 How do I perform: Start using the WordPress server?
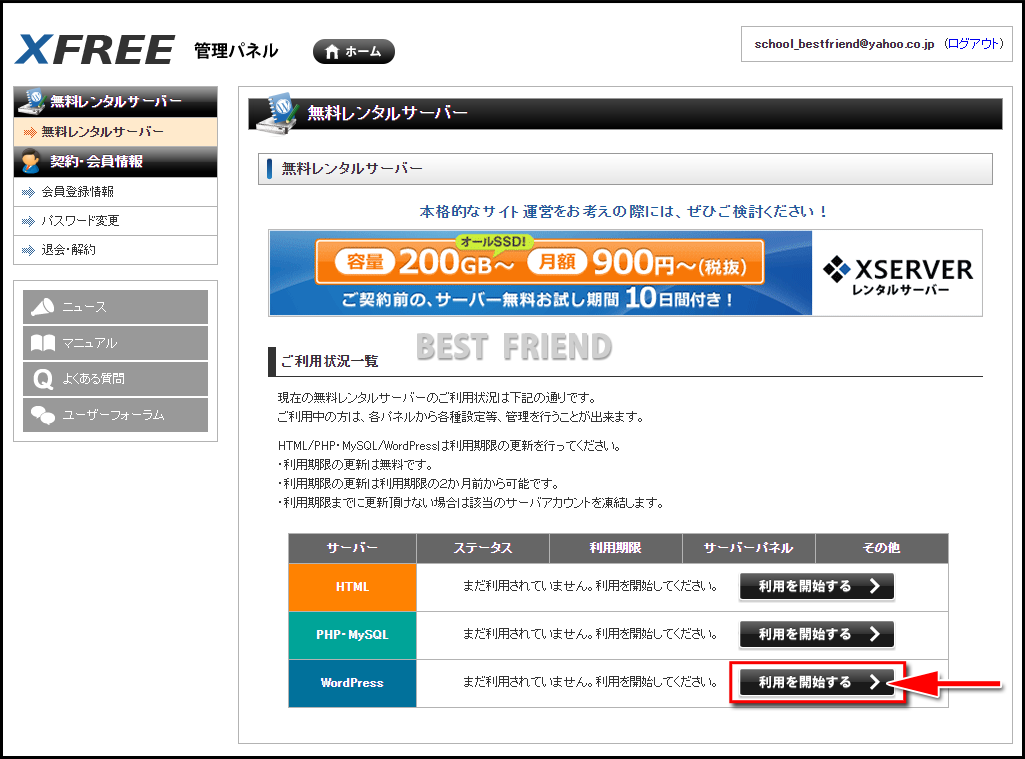(x=816, y=683)
